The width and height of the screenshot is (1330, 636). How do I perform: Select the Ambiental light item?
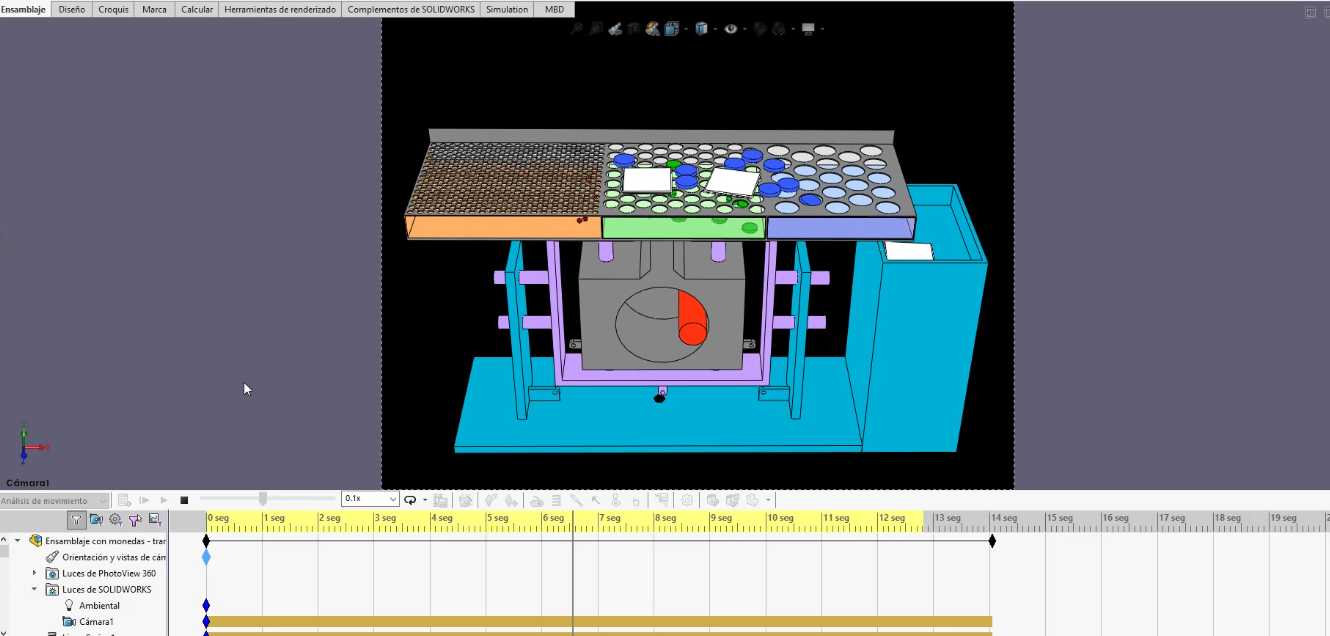pos(99,605)
